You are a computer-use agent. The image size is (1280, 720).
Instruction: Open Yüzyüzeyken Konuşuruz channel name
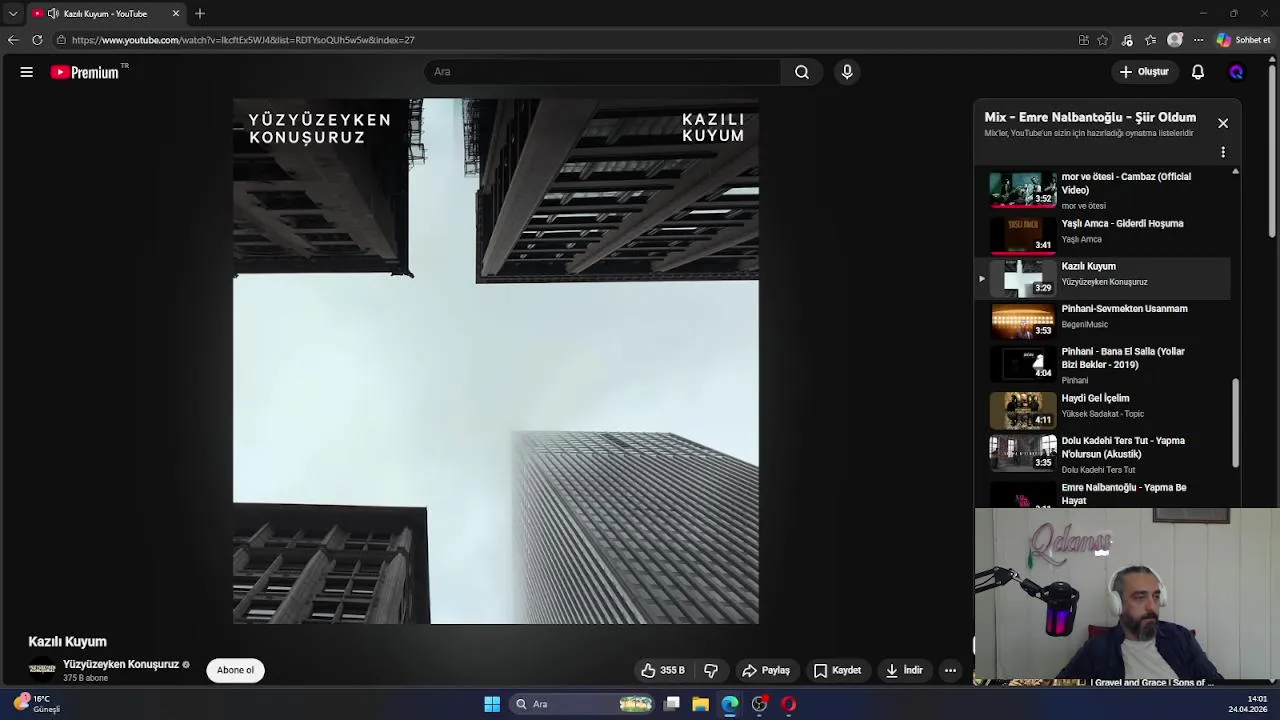coord(121,664)
